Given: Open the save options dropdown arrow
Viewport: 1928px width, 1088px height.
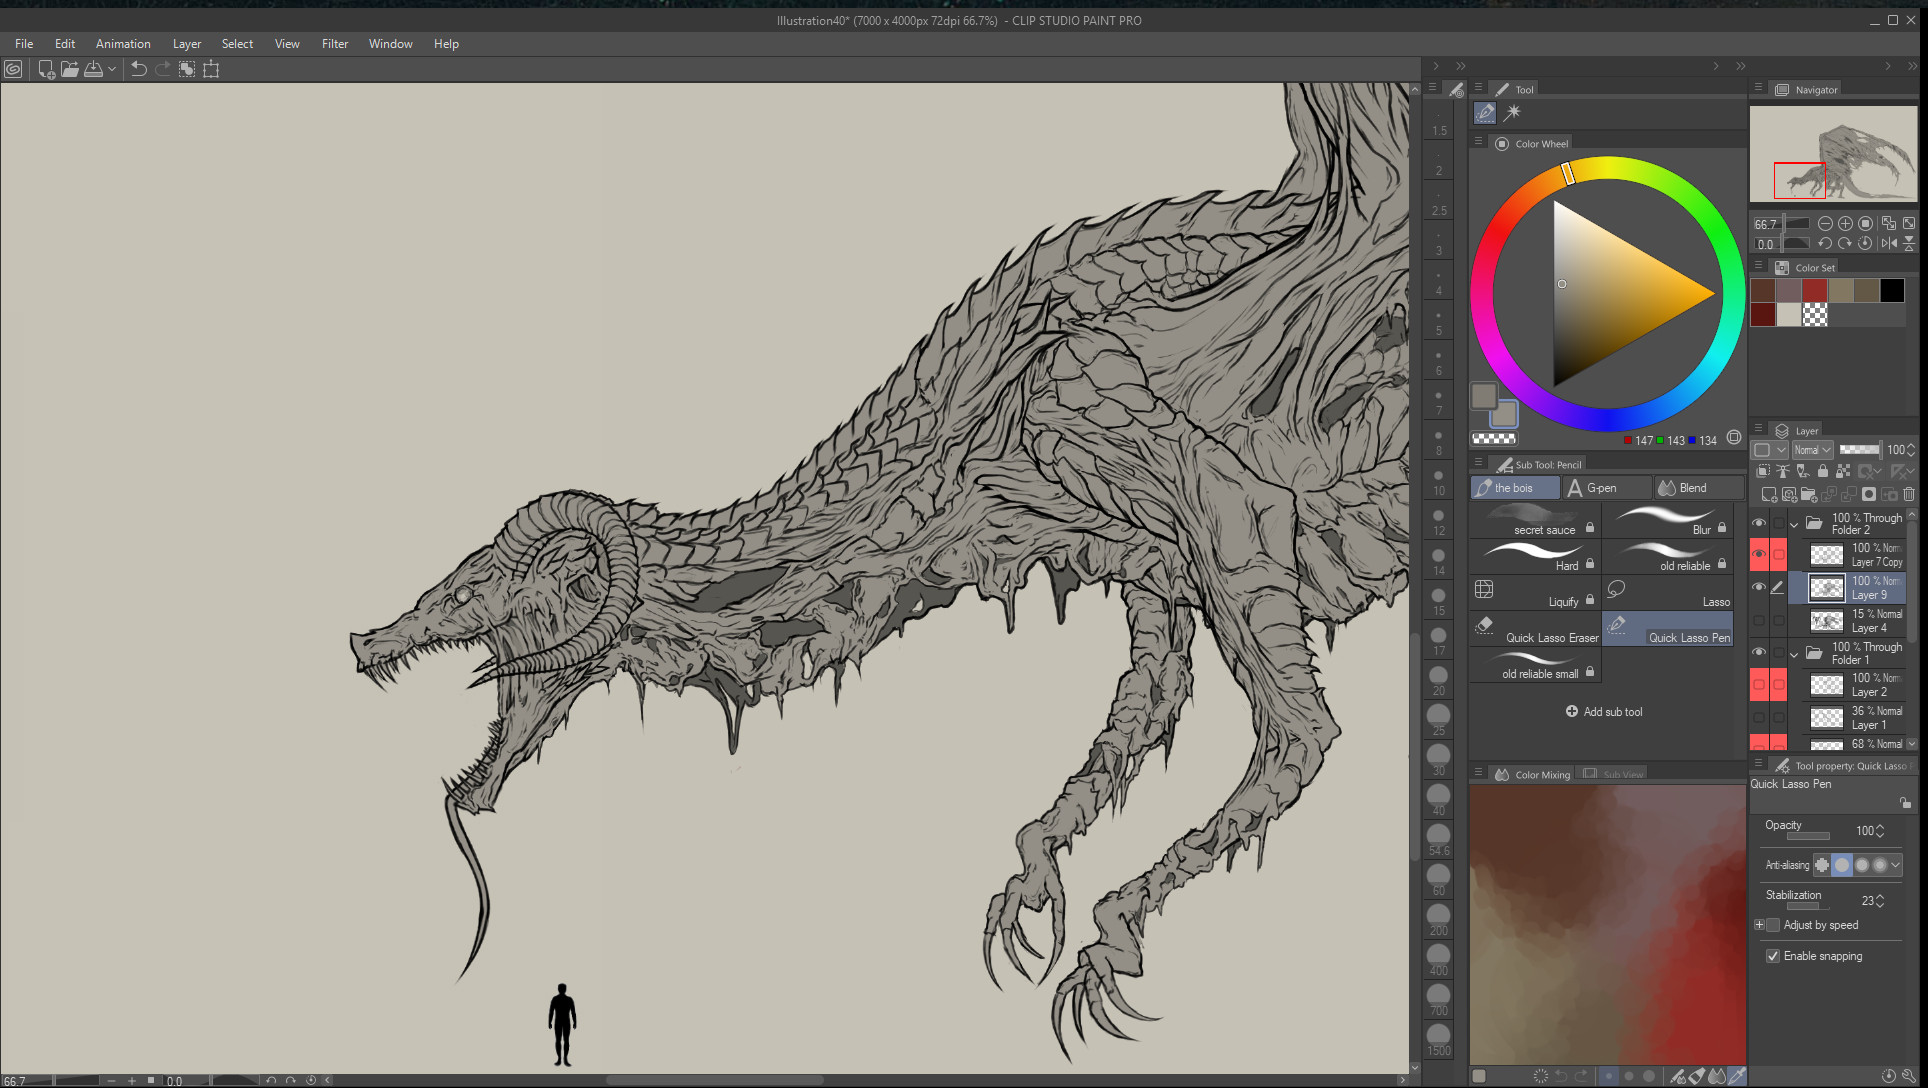Looking at the screenshot, I should point(112,69).
